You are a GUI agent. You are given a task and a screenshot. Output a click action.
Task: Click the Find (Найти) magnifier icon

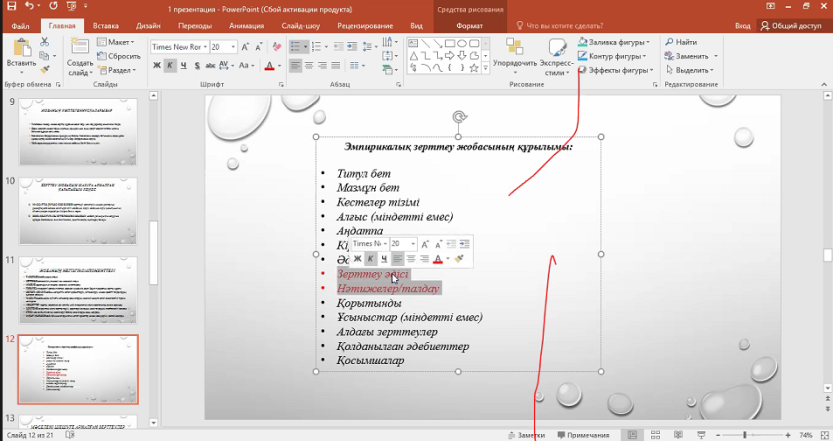pyautogui.click(x=668, y=43)
